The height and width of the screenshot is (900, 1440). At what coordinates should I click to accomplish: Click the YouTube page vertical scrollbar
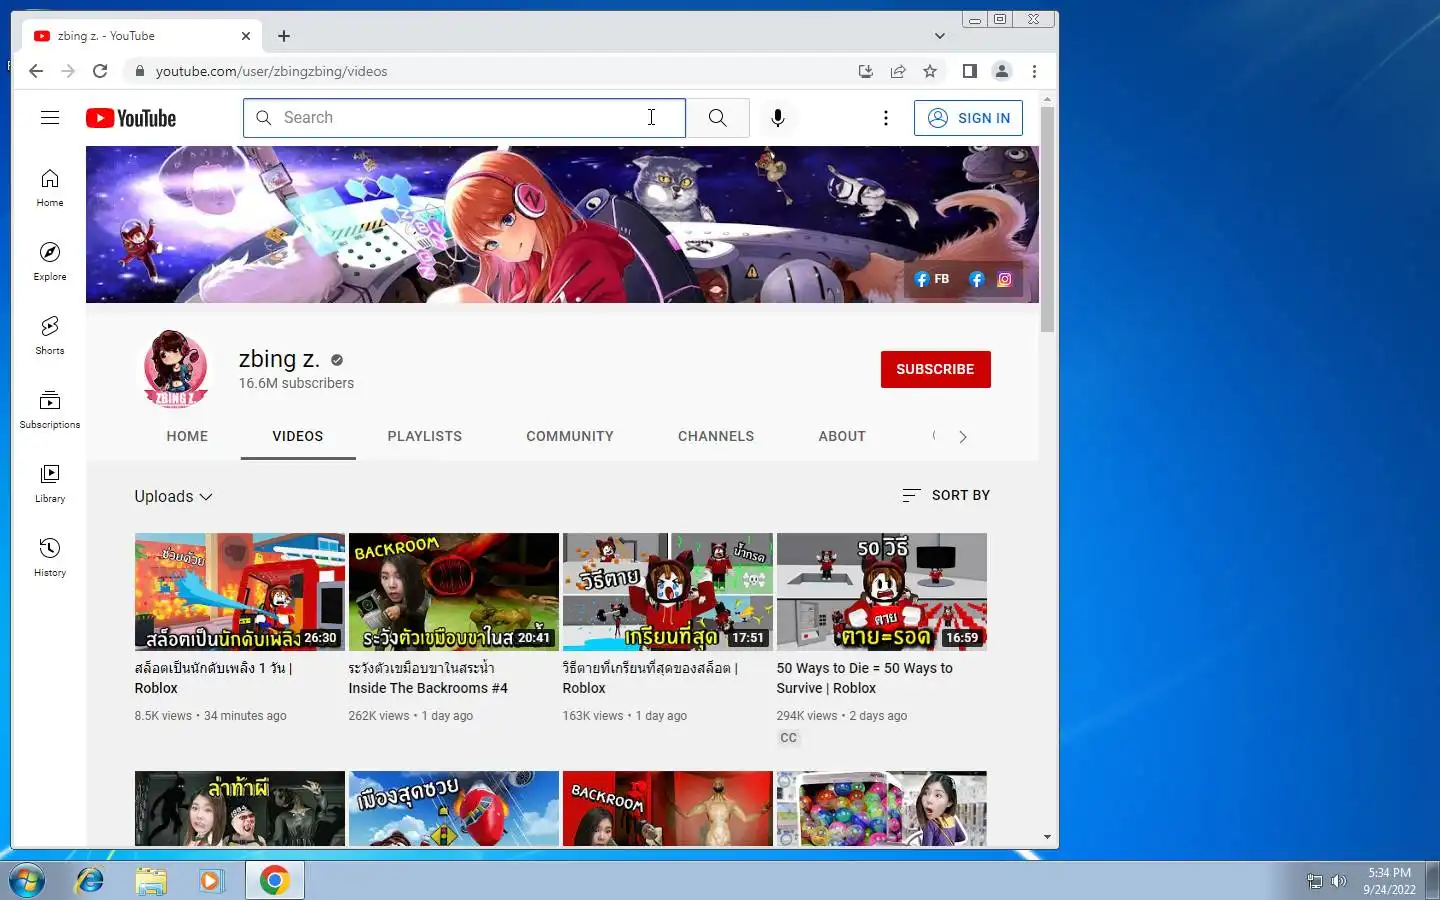pos(1047,218)
